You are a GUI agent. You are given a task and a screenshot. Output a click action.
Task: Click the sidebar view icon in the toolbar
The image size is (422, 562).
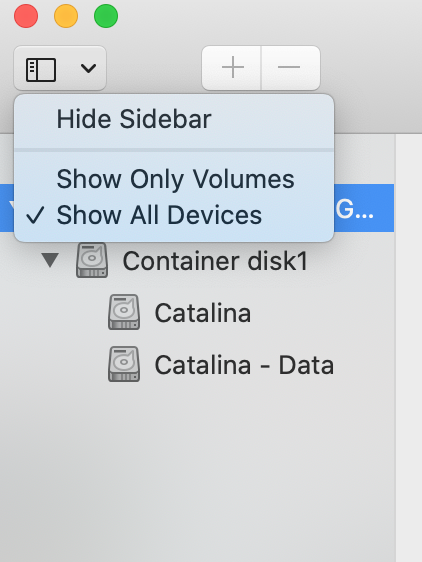pyautogui.click(x=41, y=70)
